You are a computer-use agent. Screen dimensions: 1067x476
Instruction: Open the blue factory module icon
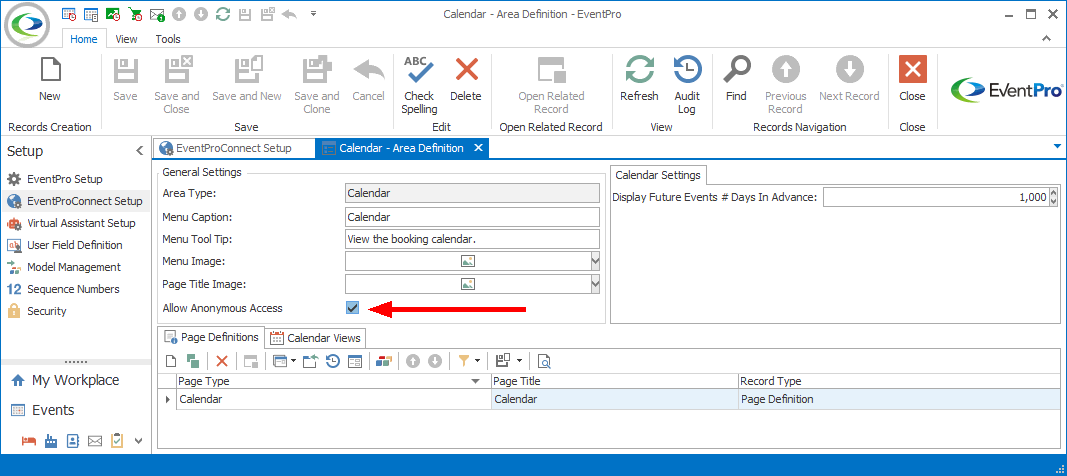coord(51,441)
